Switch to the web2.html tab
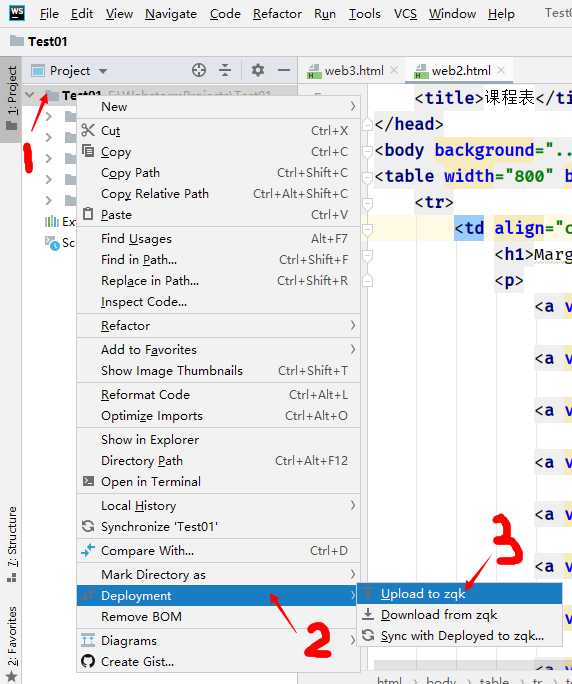This screenshot has width=572, height=684. 452,71
